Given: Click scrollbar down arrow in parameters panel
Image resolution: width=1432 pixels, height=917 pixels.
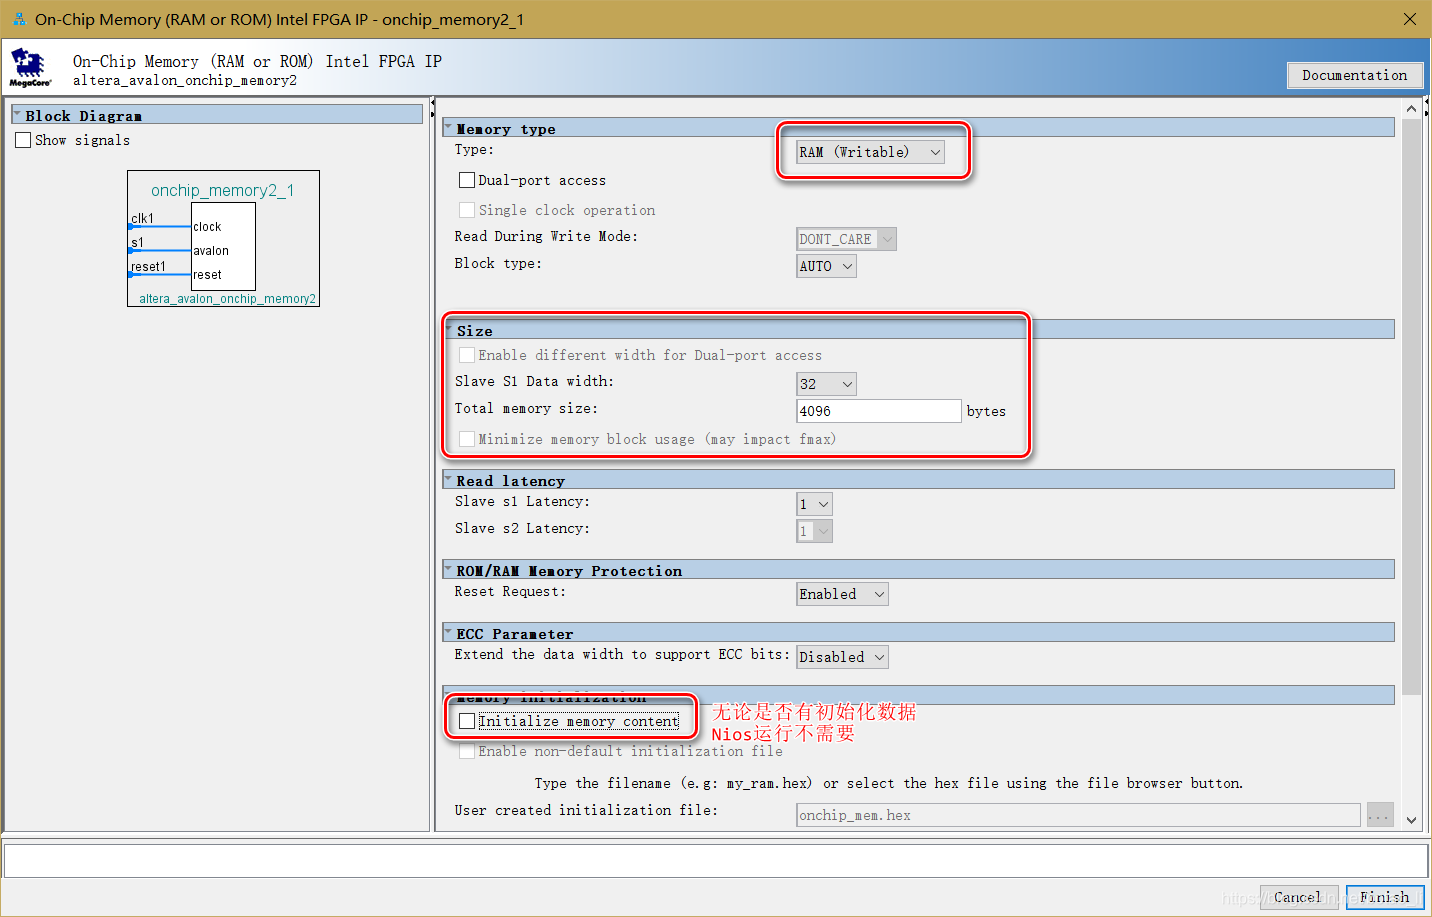Looking at the screenshot, I should click(1411, 820).
